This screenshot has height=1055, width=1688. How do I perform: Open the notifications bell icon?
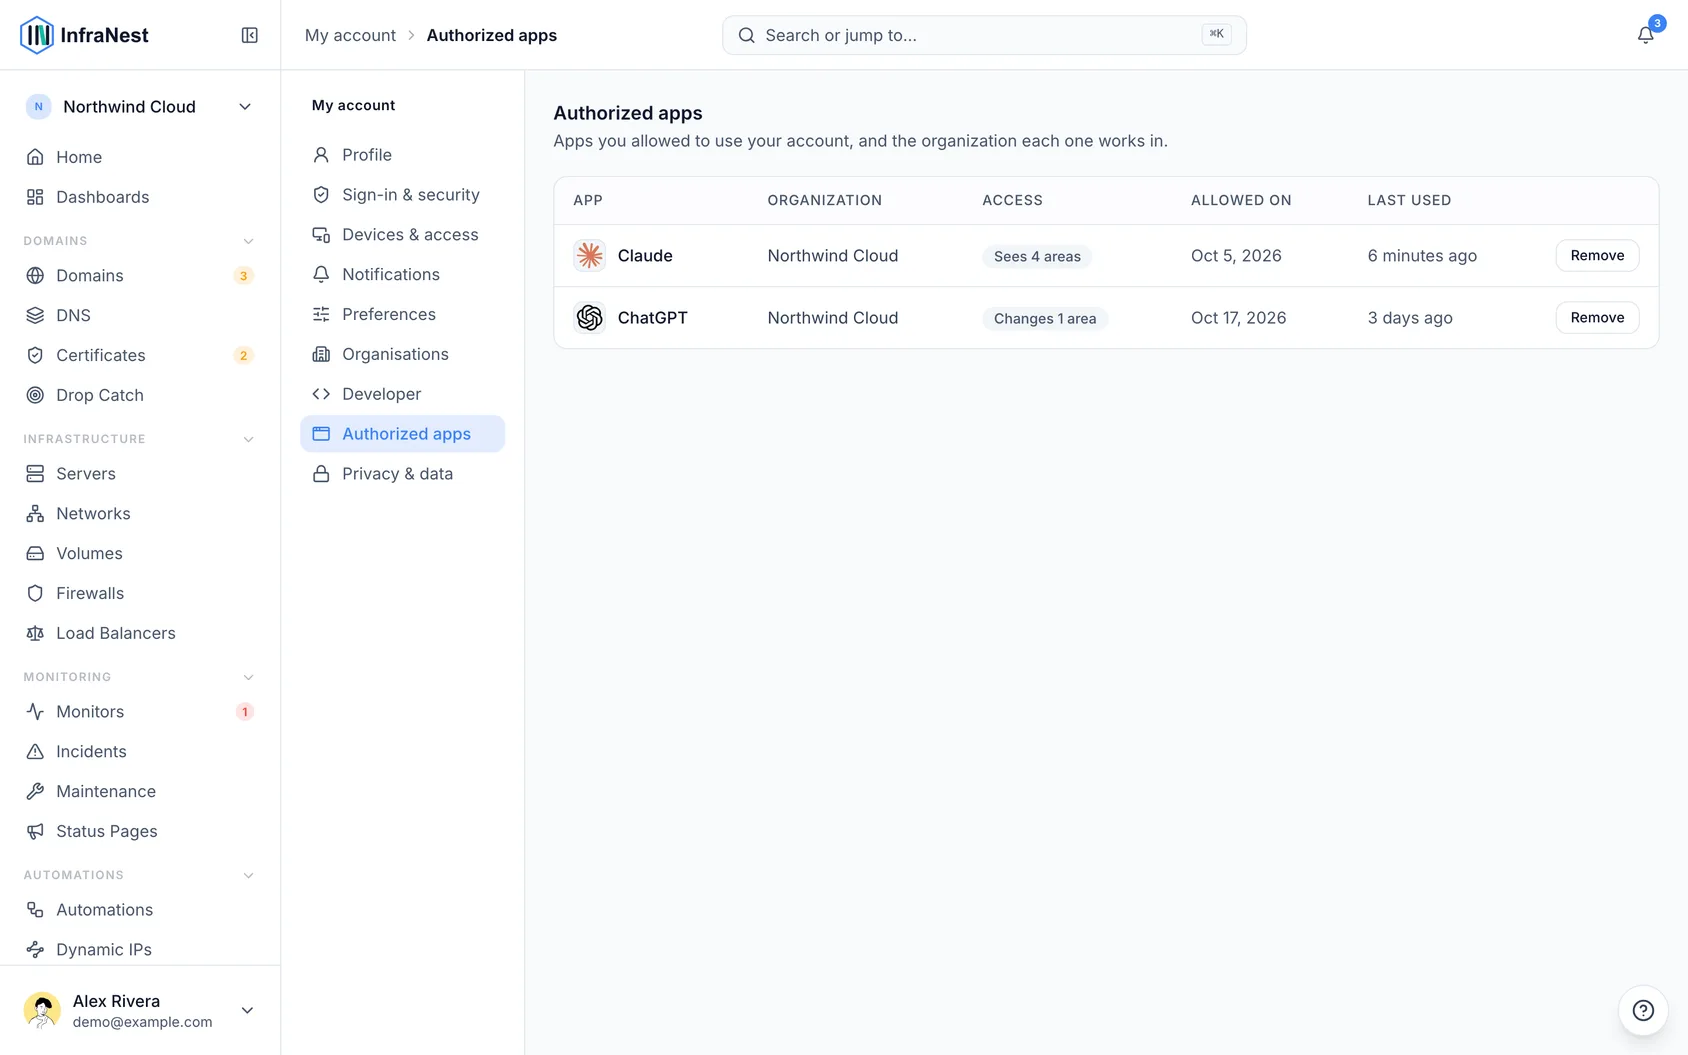[x=1645, y=35]
